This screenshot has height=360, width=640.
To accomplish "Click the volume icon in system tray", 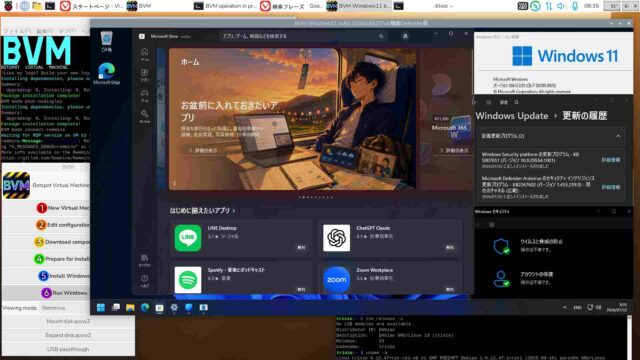I will pyautogui.click(x=562, y=6).
